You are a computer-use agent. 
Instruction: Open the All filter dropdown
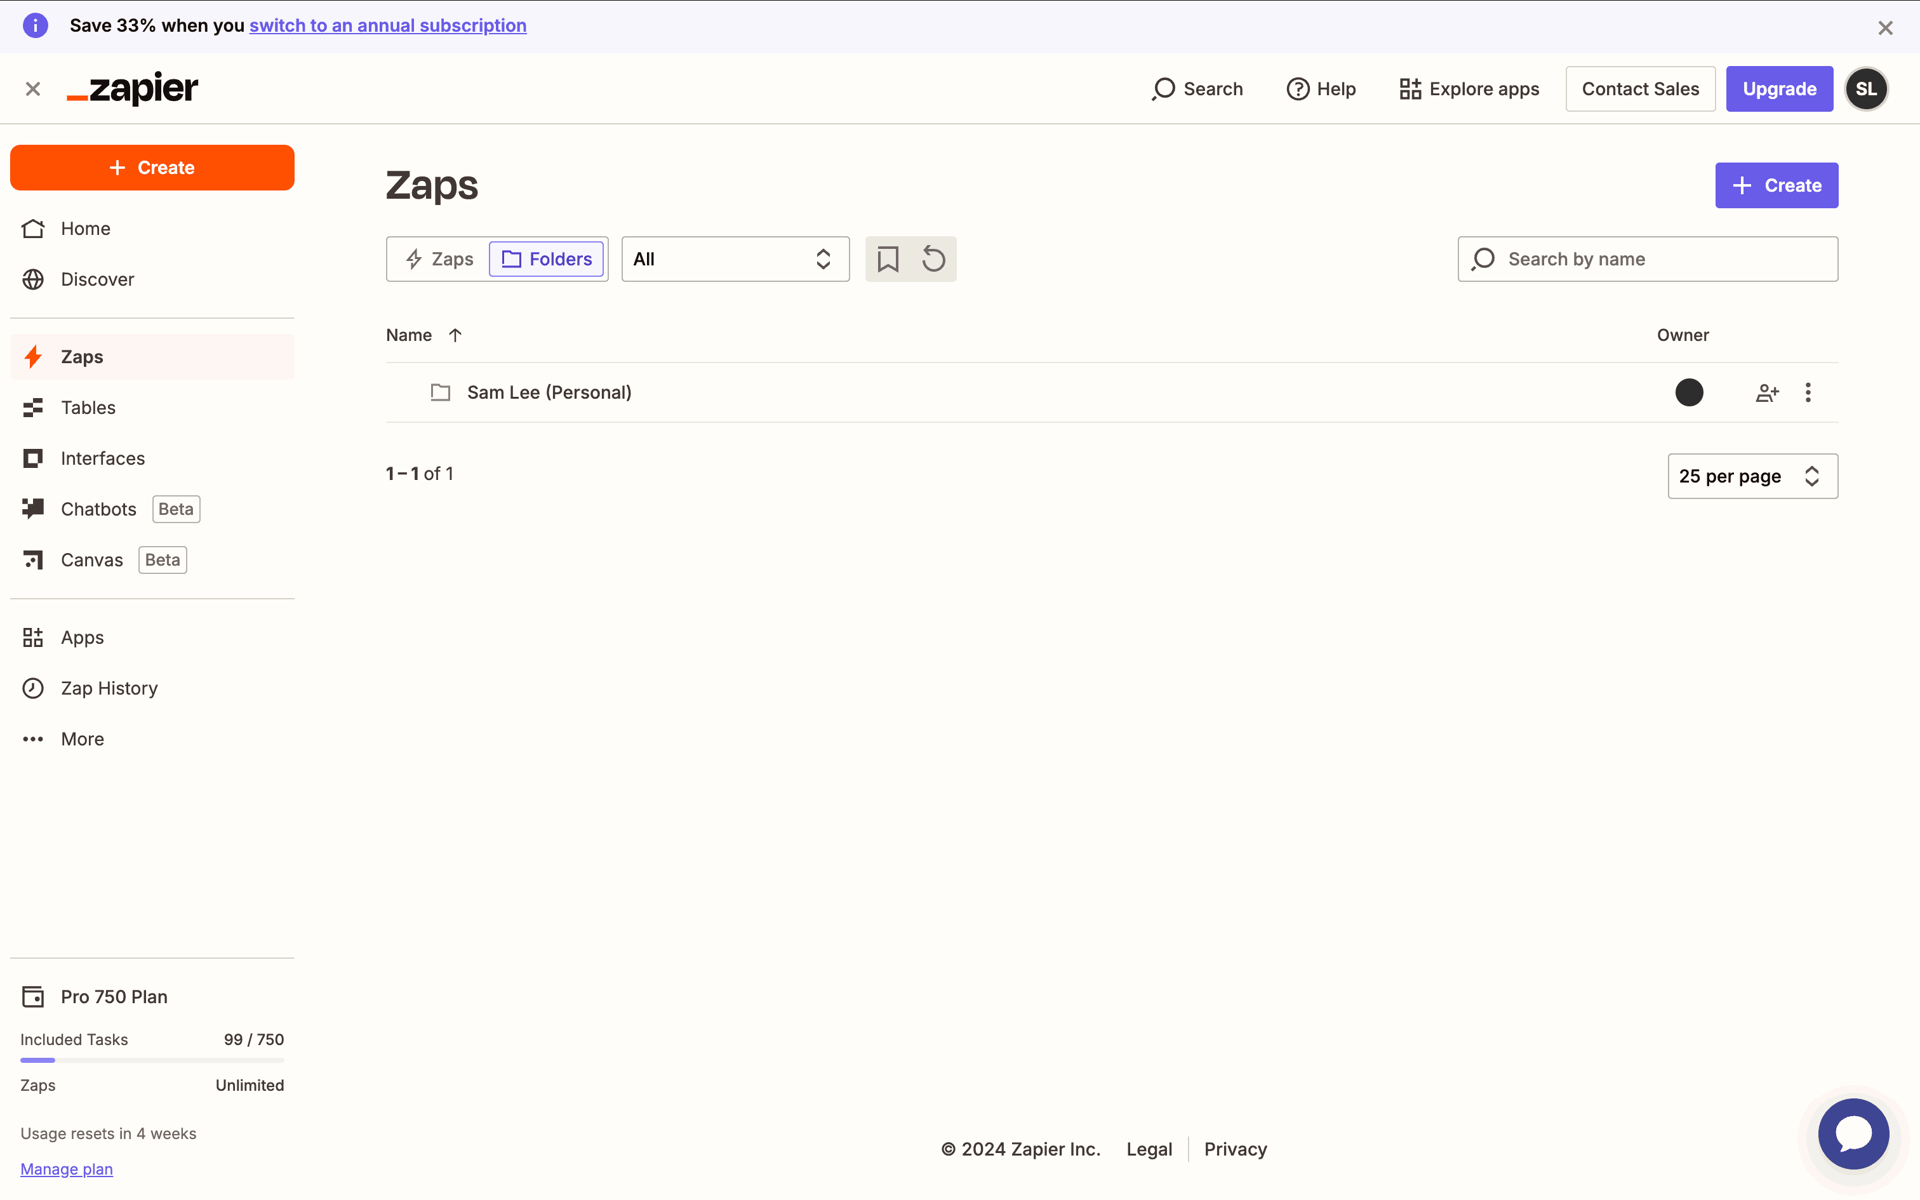click(x=735, y=259)
